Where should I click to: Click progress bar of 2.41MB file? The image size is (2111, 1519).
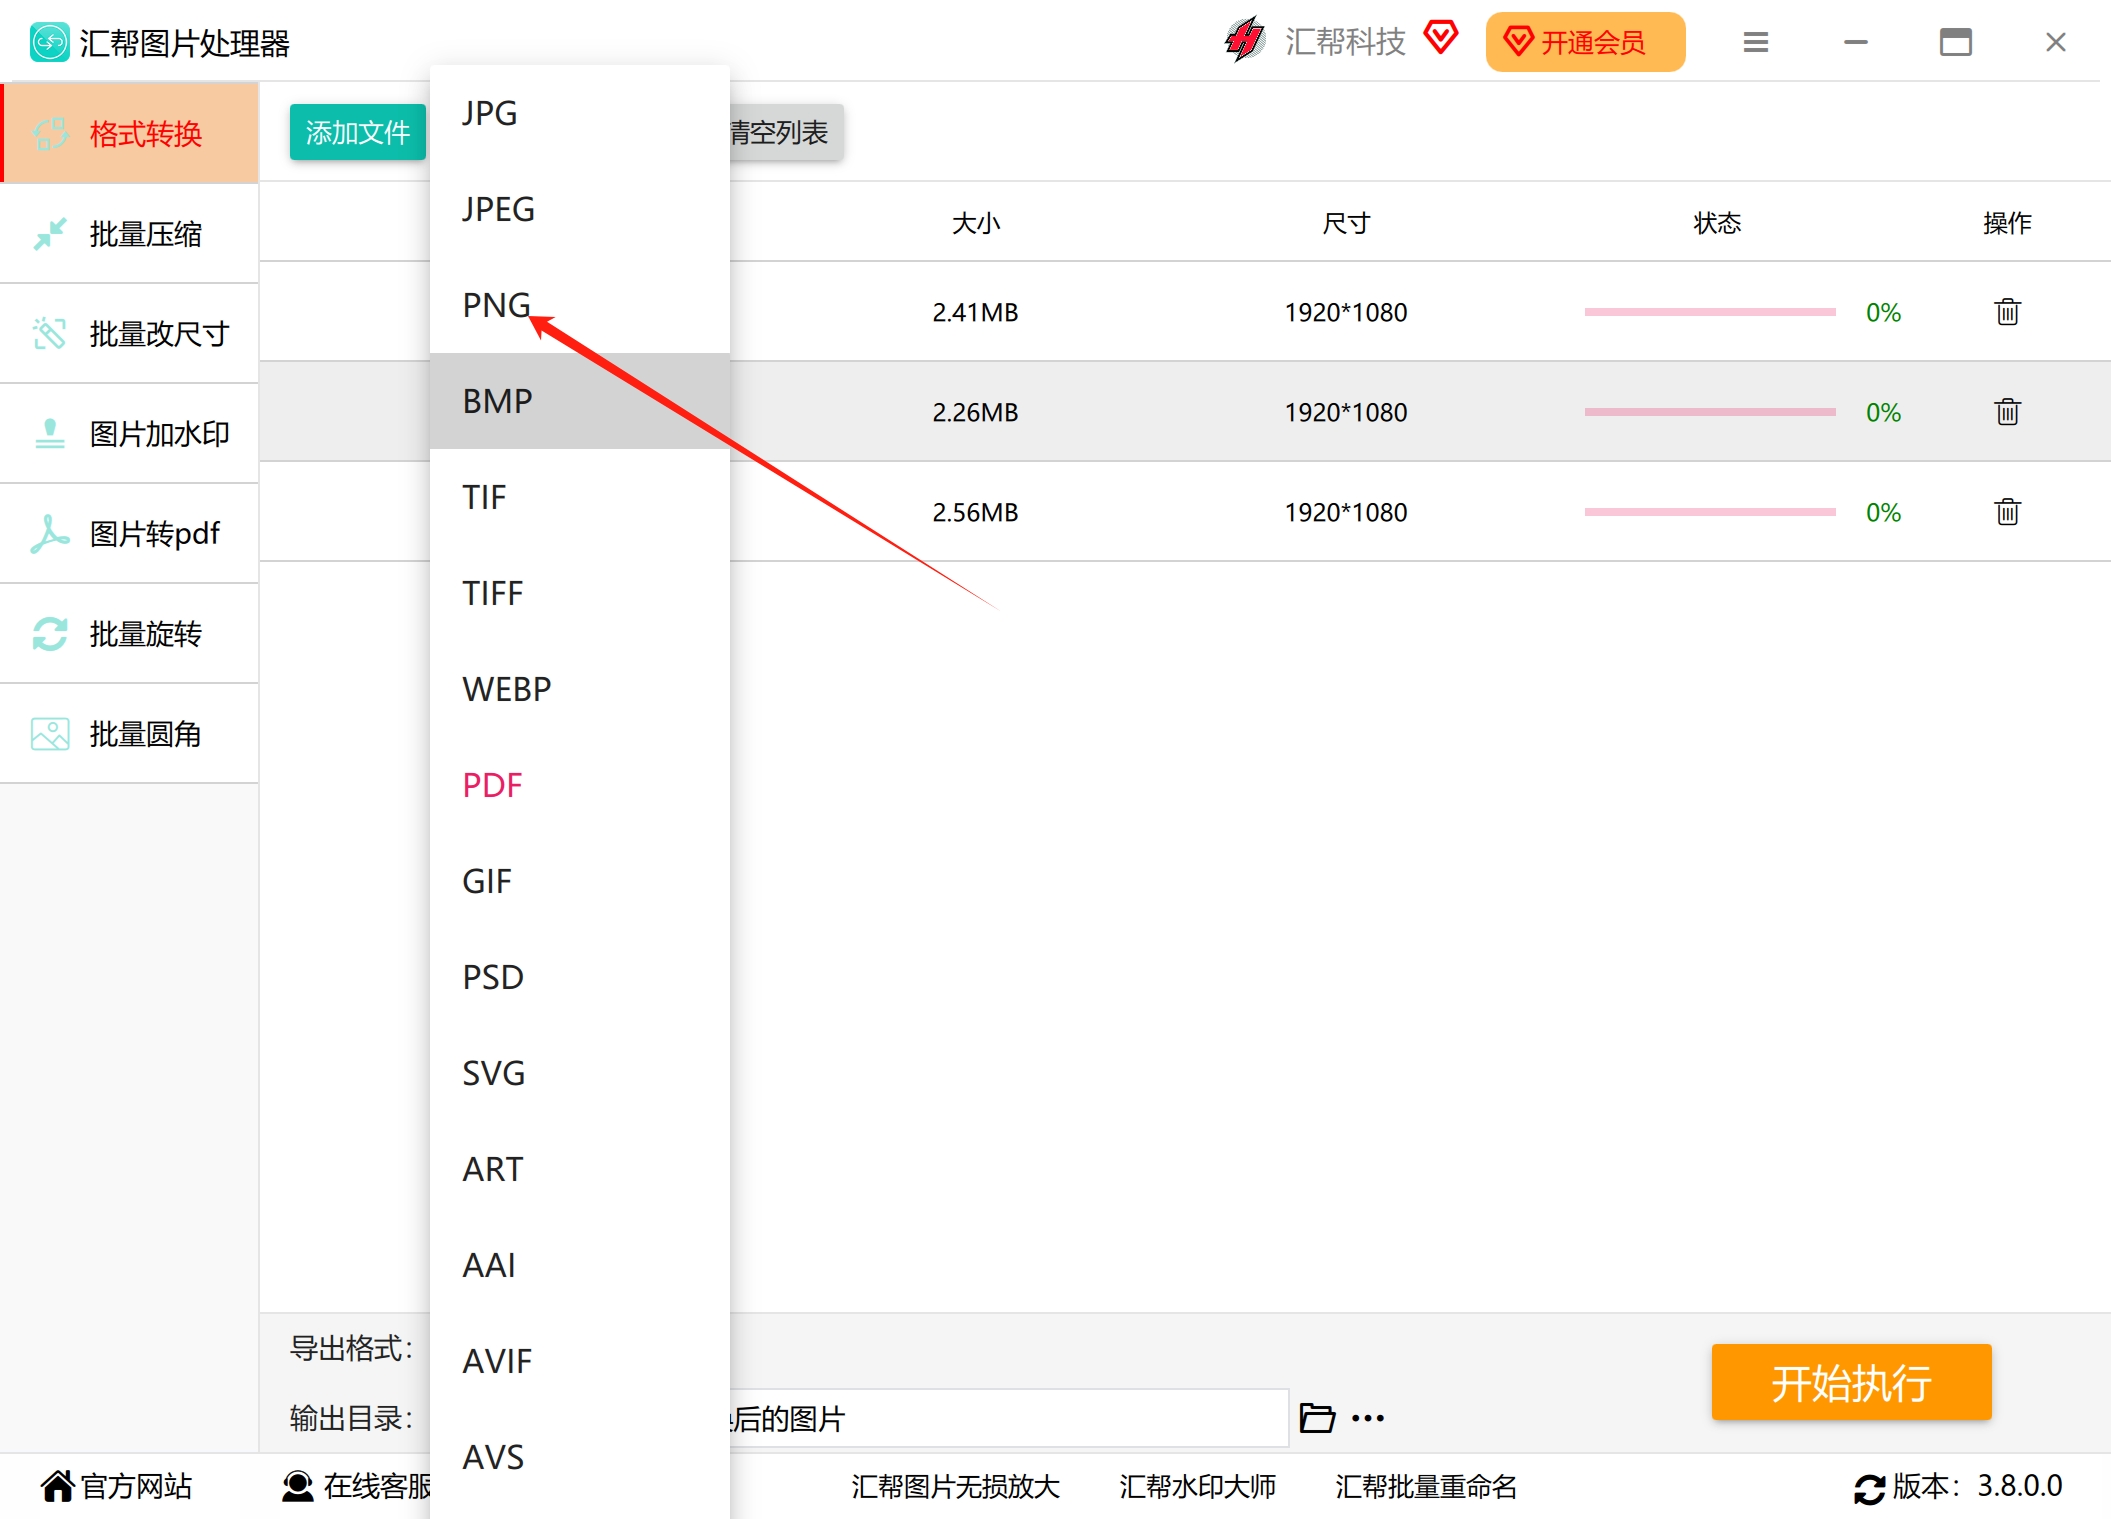[x=1710, y=312]
